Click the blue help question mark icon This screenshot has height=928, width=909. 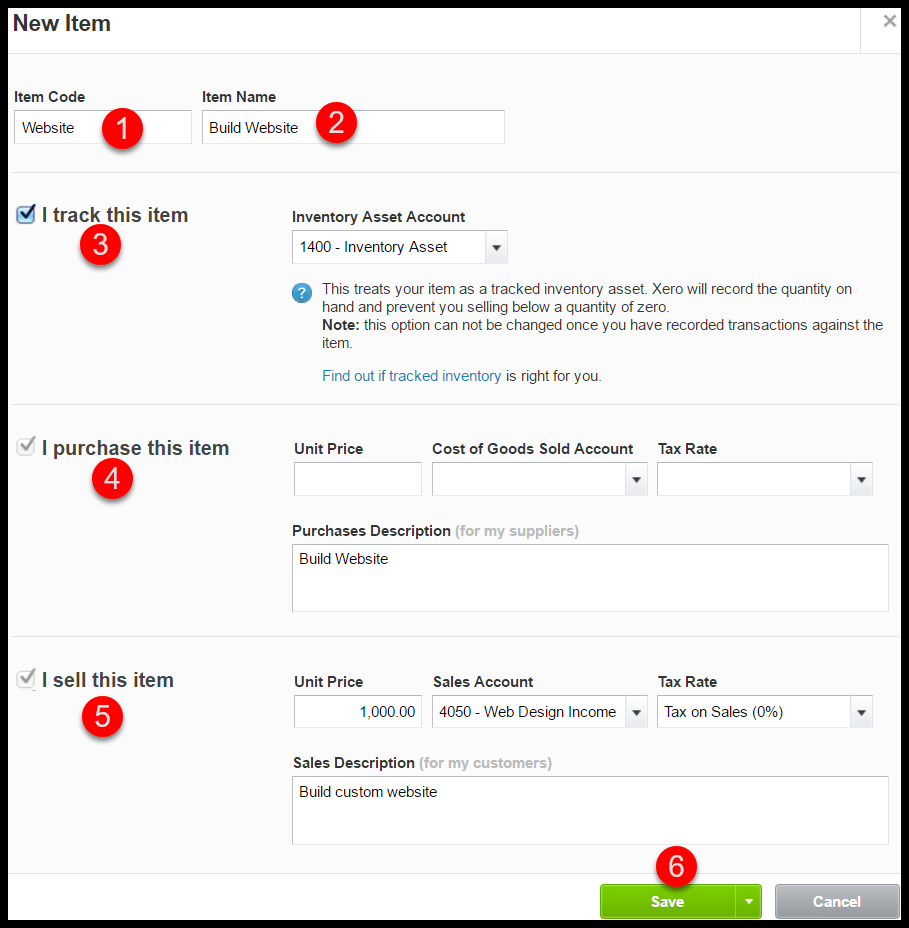302,292
